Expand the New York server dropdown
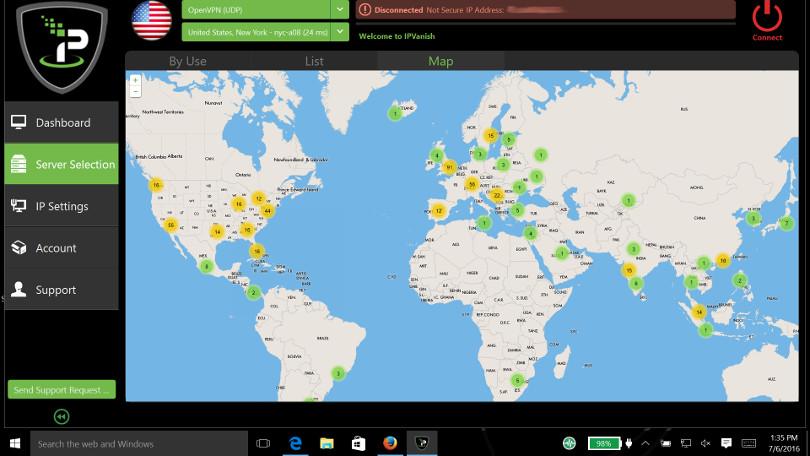Viewport: 810px width, 456px height. tap(340, 32)
